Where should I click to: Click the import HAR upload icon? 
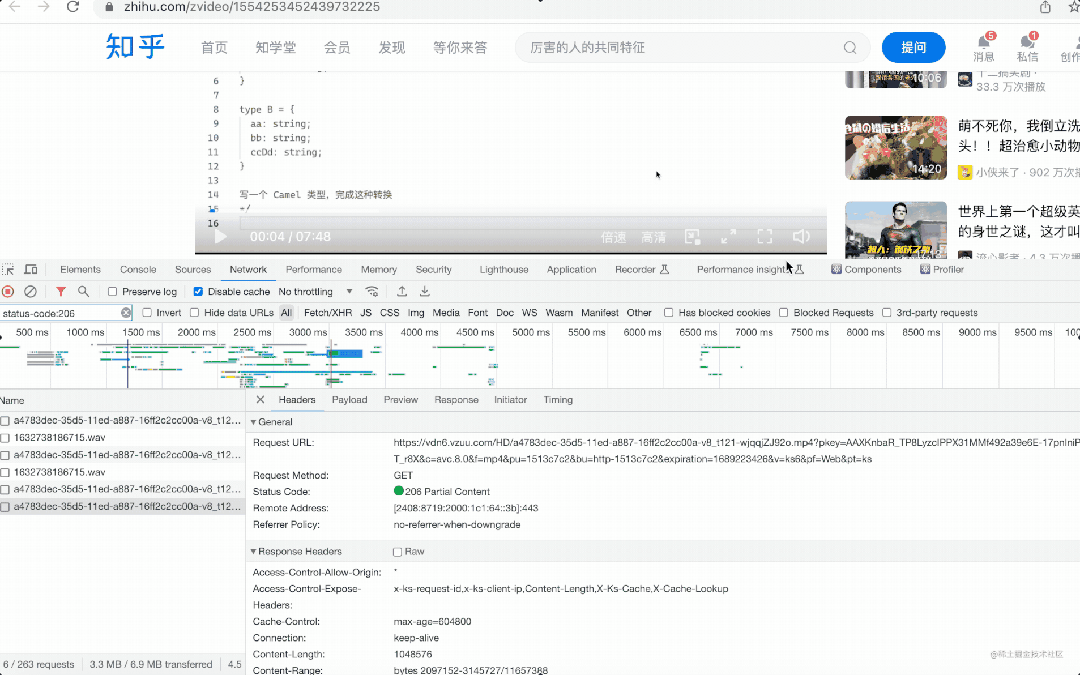402,291
